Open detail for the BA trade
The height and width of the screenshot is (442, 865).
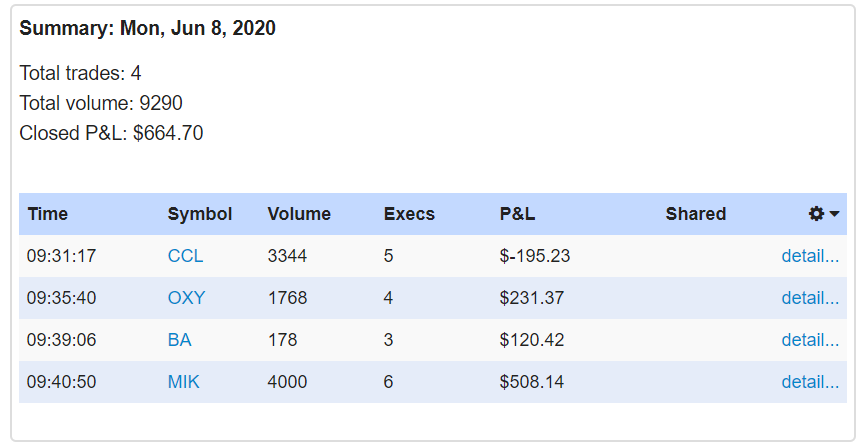[x=810, y=340]
